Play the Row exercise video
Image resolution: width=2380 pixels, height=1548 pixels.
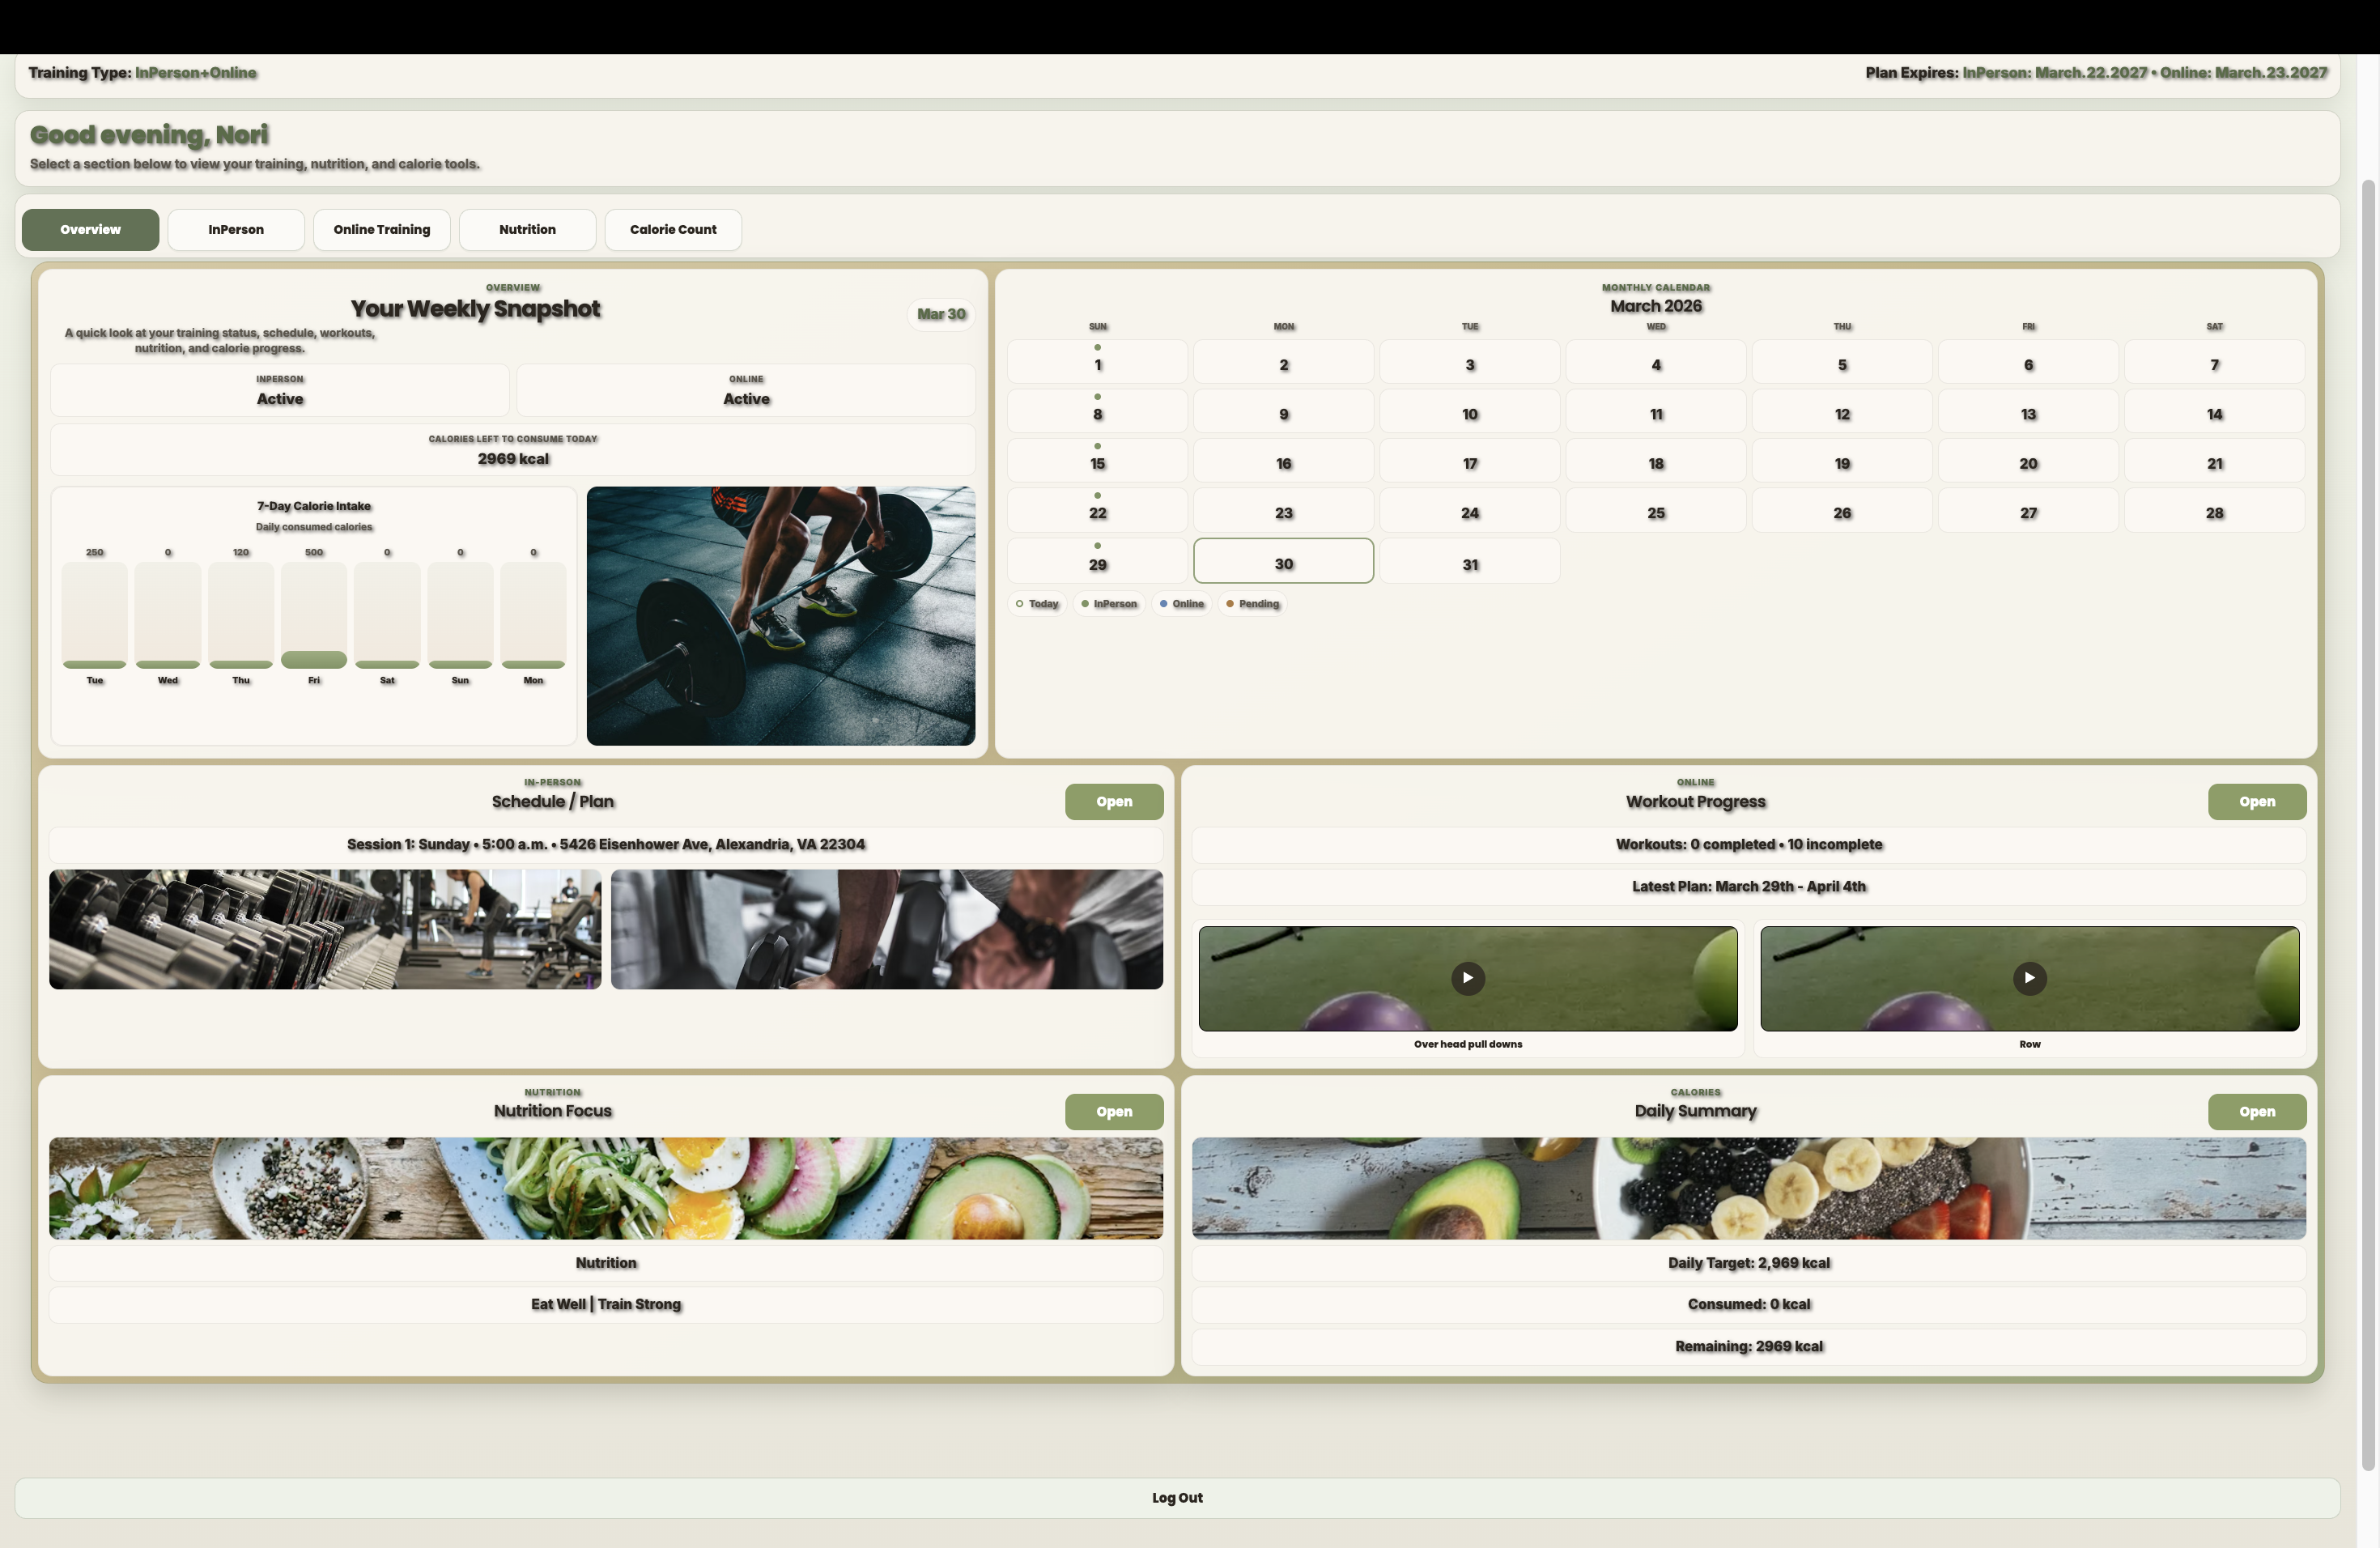pyautogui.click(x=2030, y=978)
